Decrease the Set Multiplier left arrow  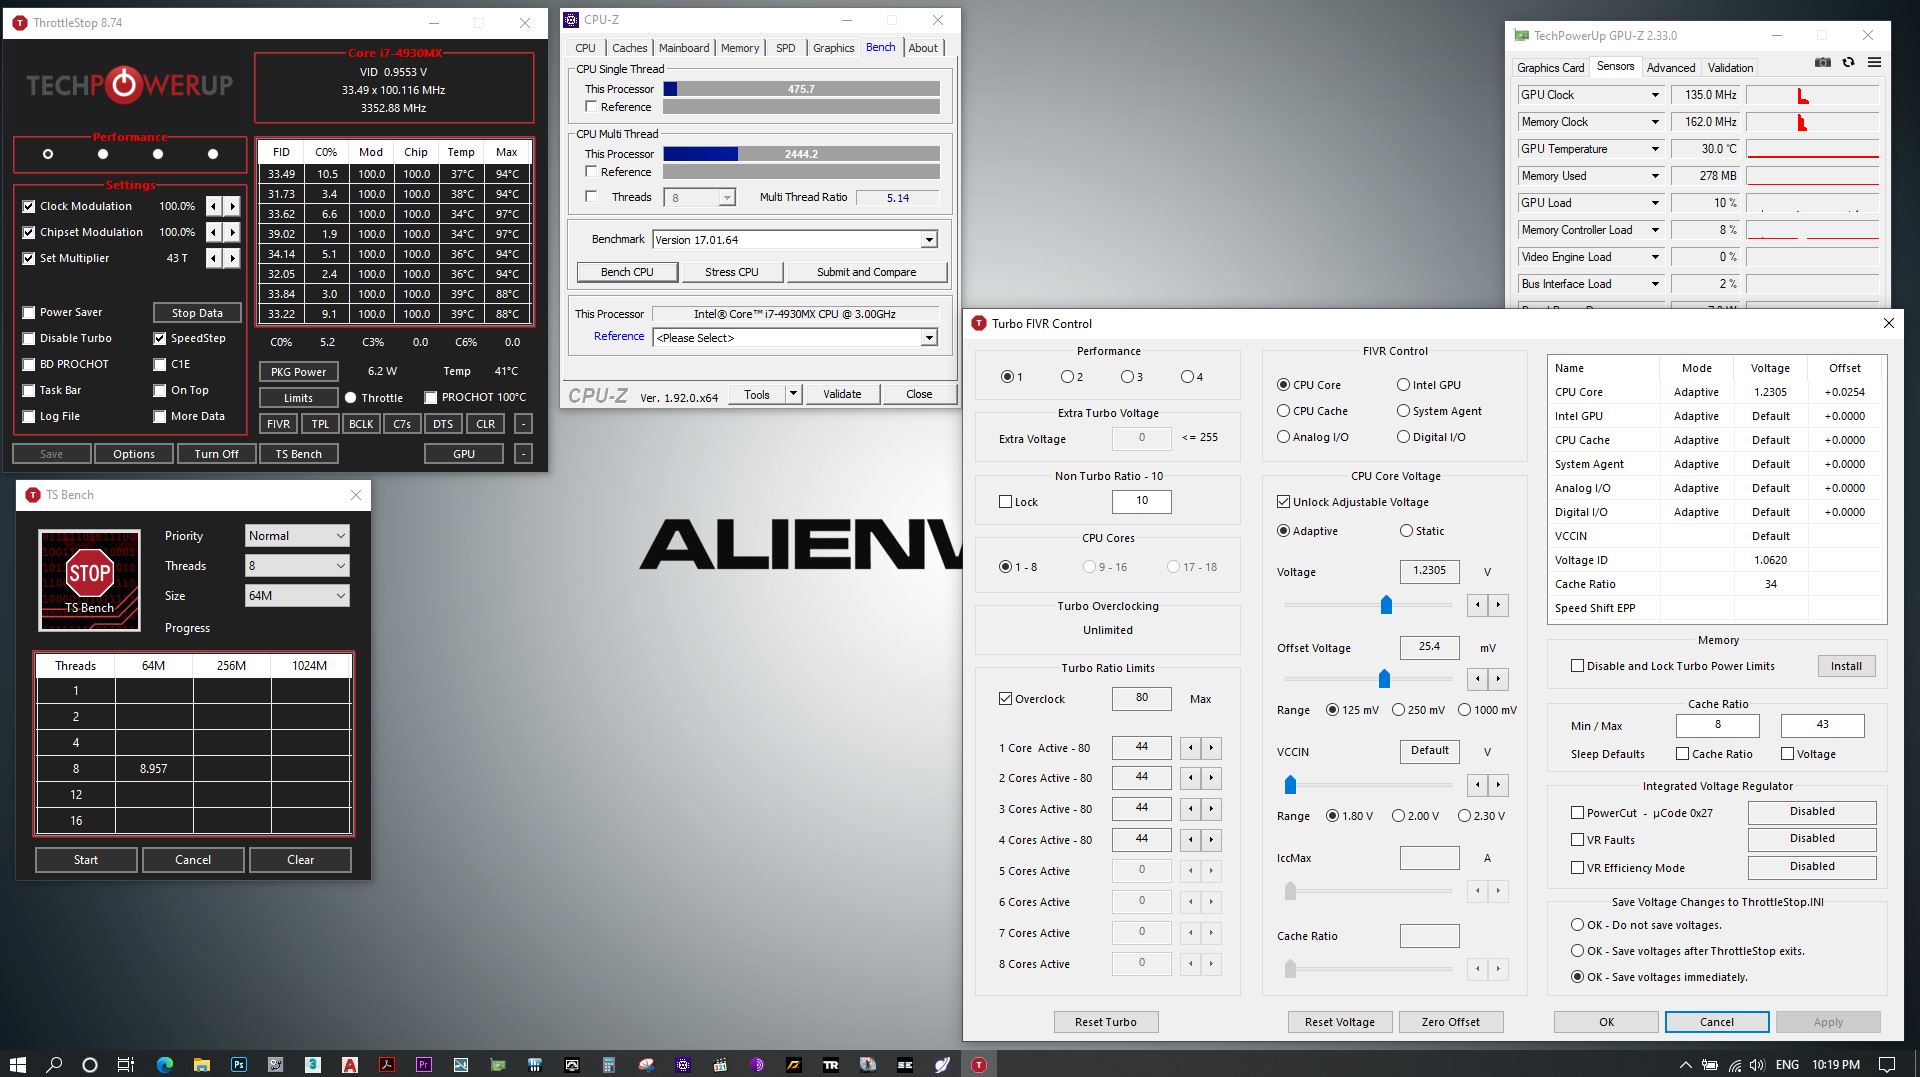point(213,258)
